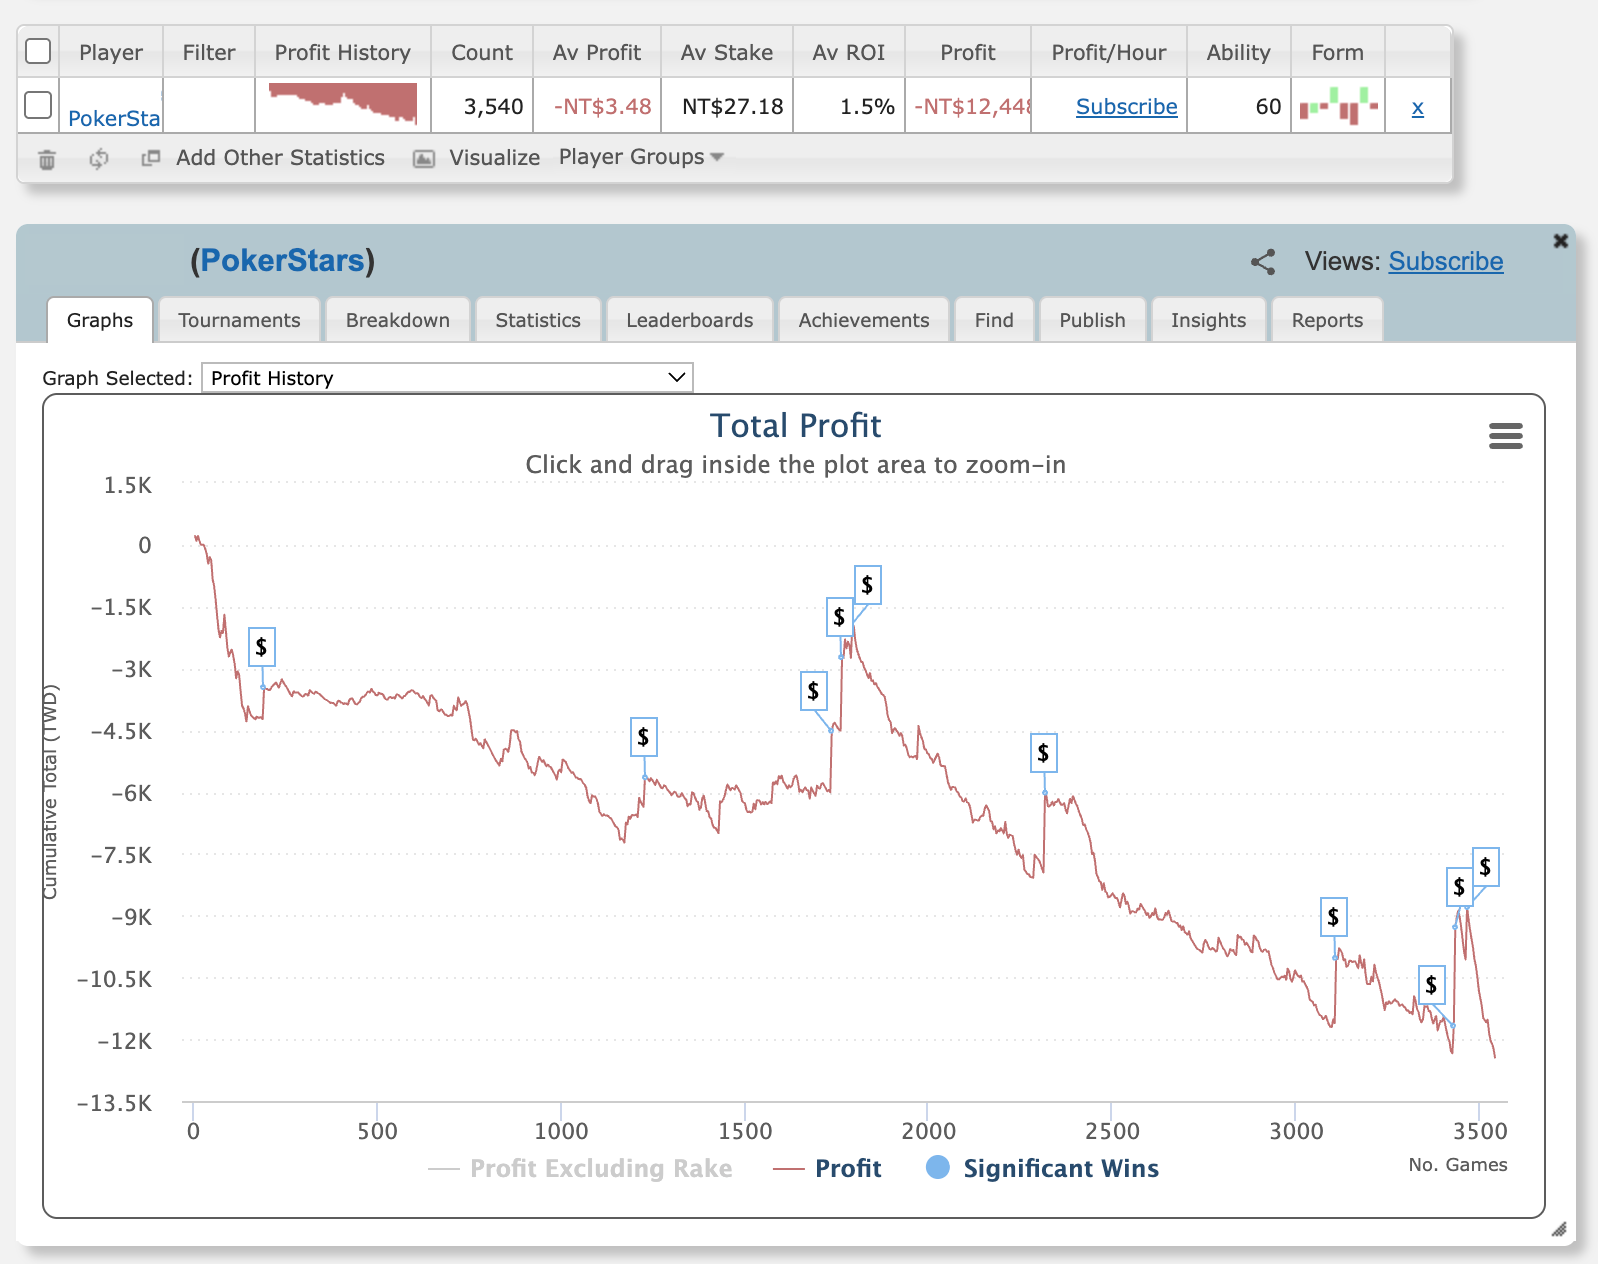Close the PokerStars details panel
The width and height of the screenshot is (1598, 1264).
tap(1560, 241)
